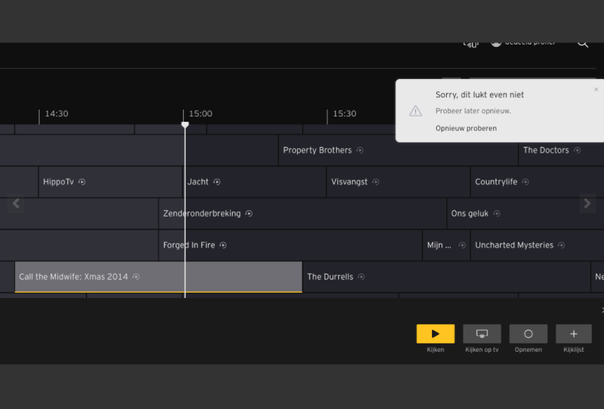Click replay icon next to HippoTv
The width and height of the screenshot is (604, 409).
82,182
